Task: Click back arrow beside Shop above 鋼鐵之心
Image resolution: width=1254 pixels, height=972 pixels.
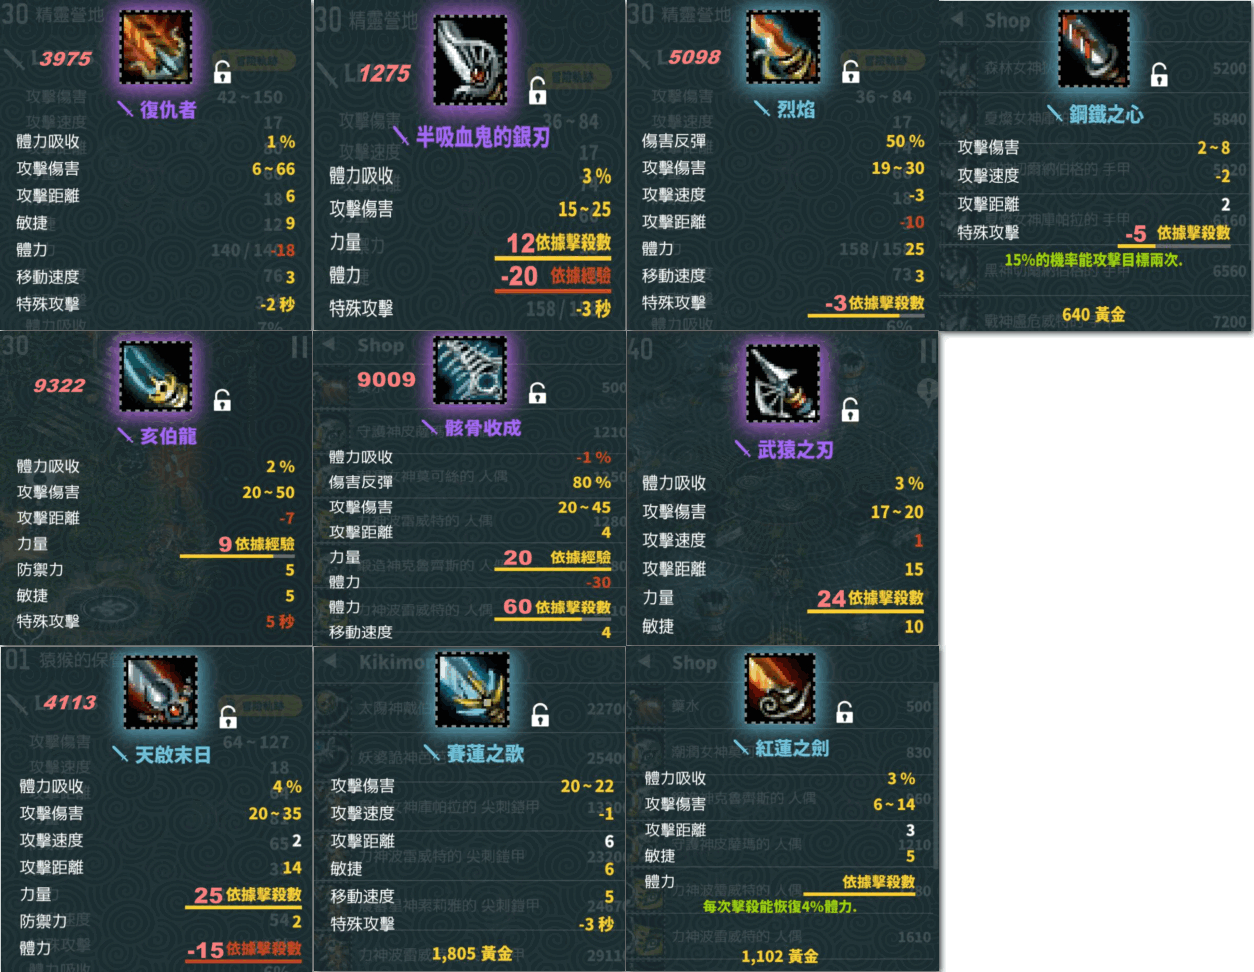Action: coord(958,20)
